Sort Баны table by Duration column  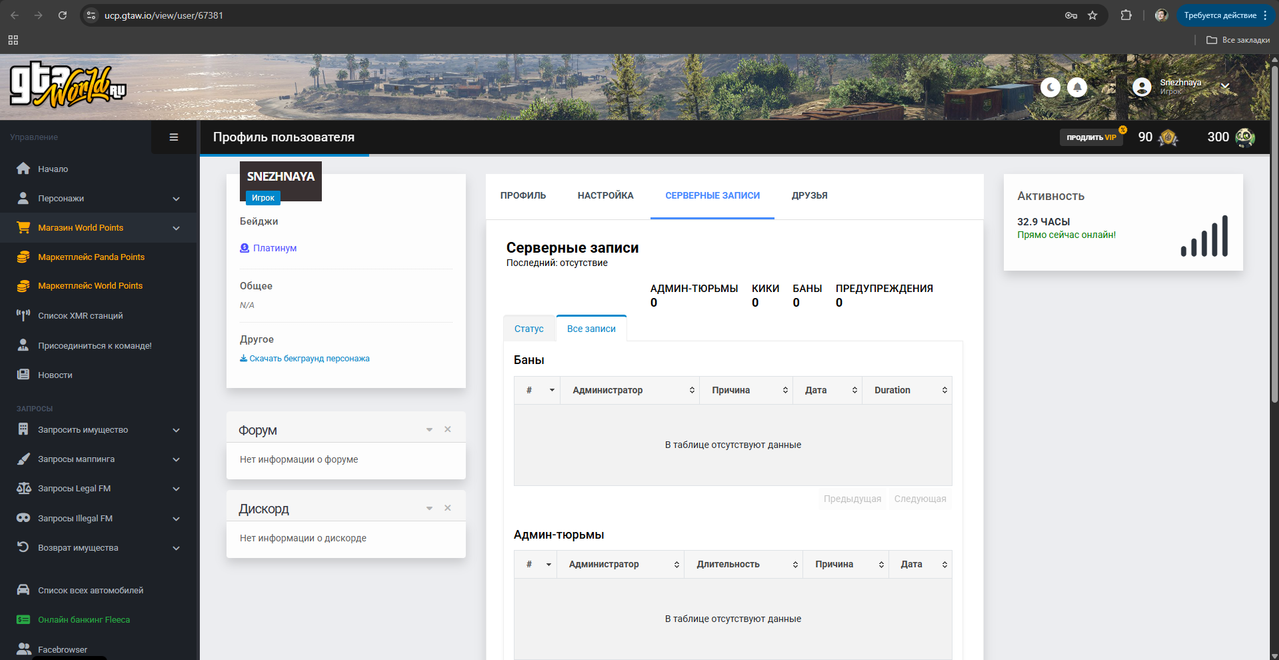coord(907,390)
